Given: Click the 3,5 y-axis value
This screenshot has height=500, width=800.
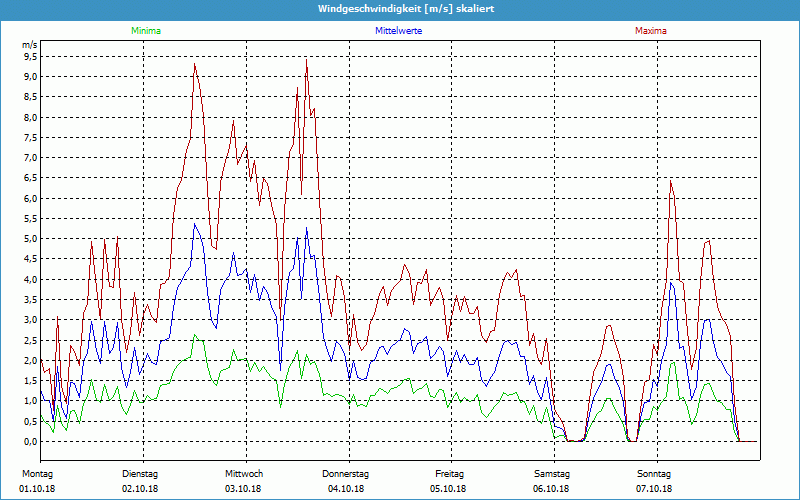Looking at the screenshot, I should click(31, 299).
